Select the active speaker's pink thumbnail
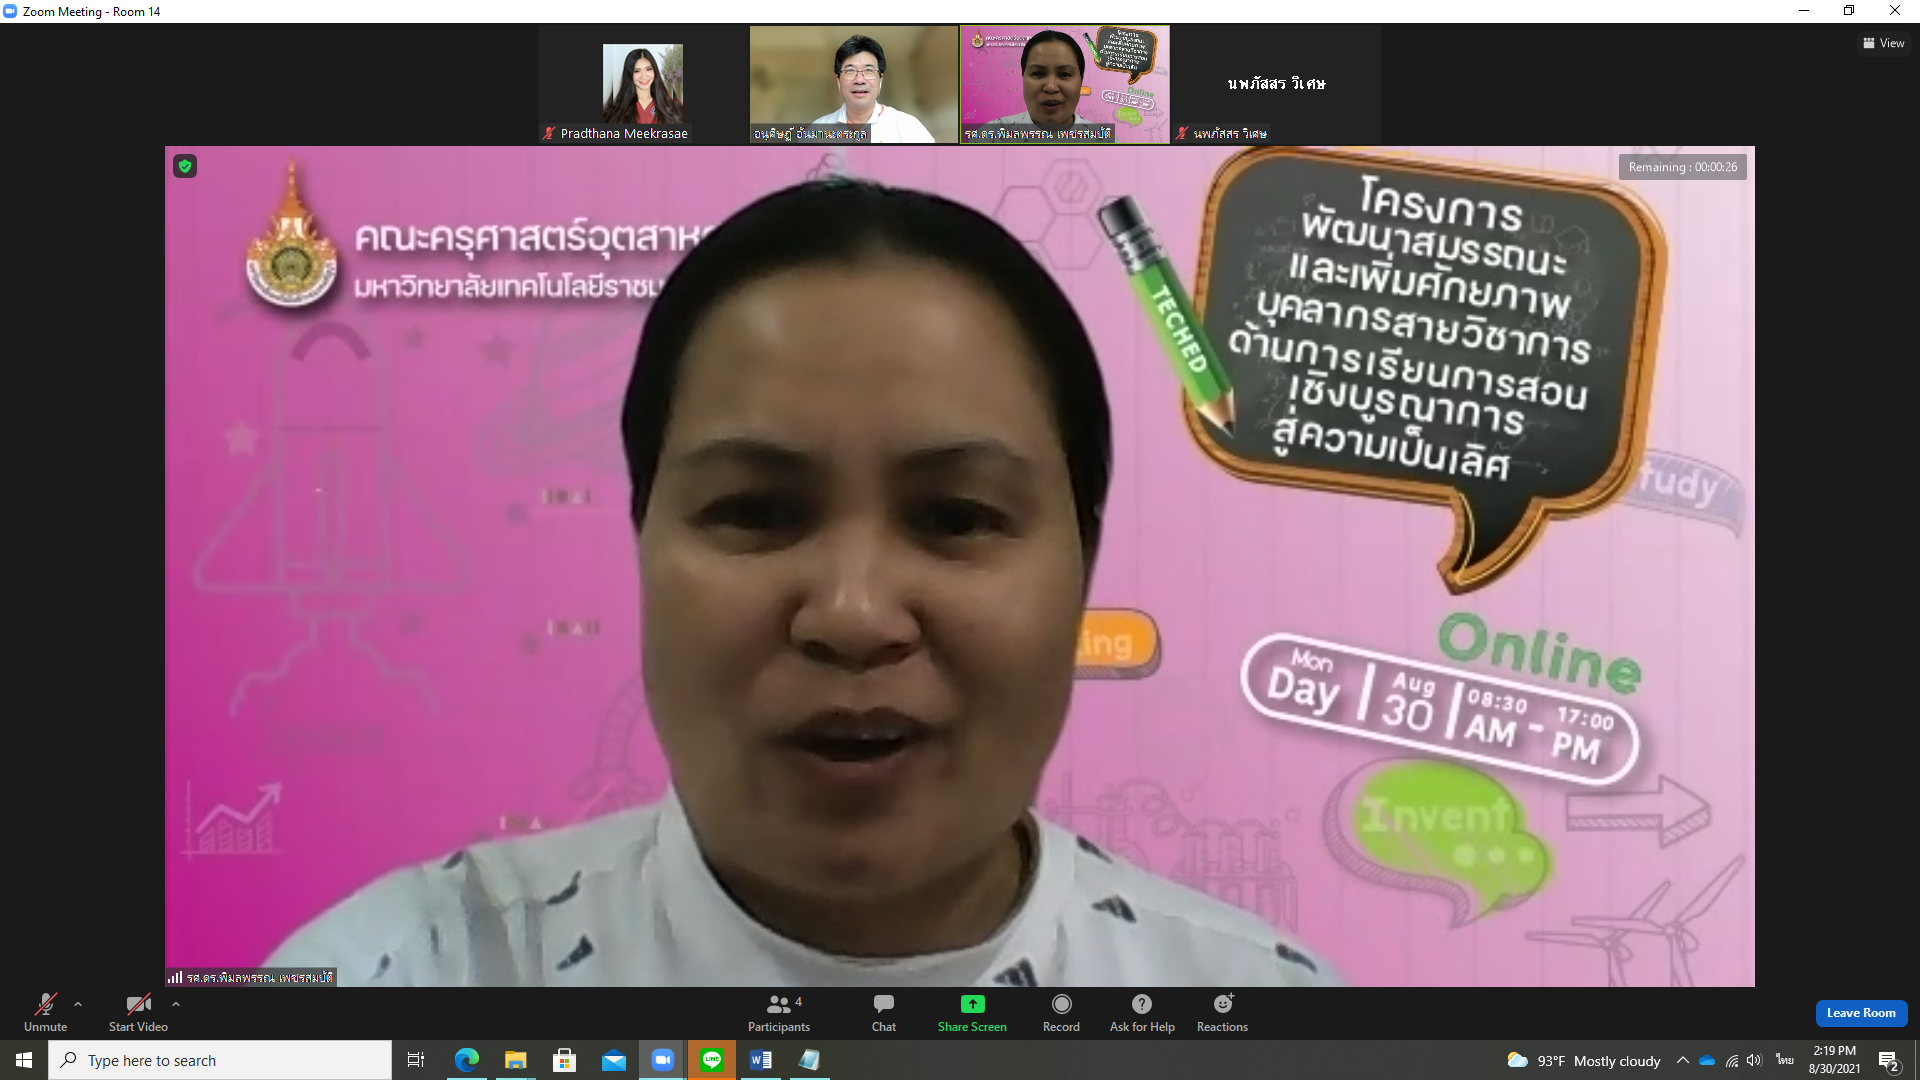 point(1065,84)
